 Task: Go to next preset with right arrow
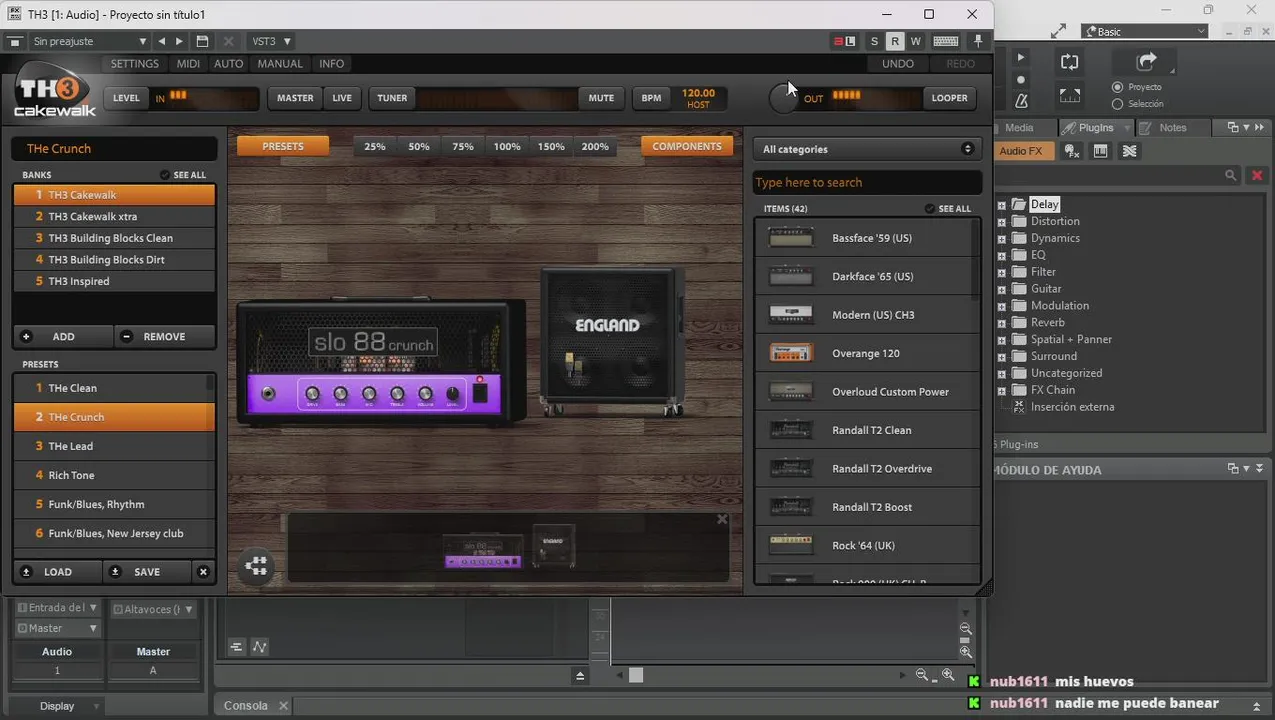[x=179, y=41]
